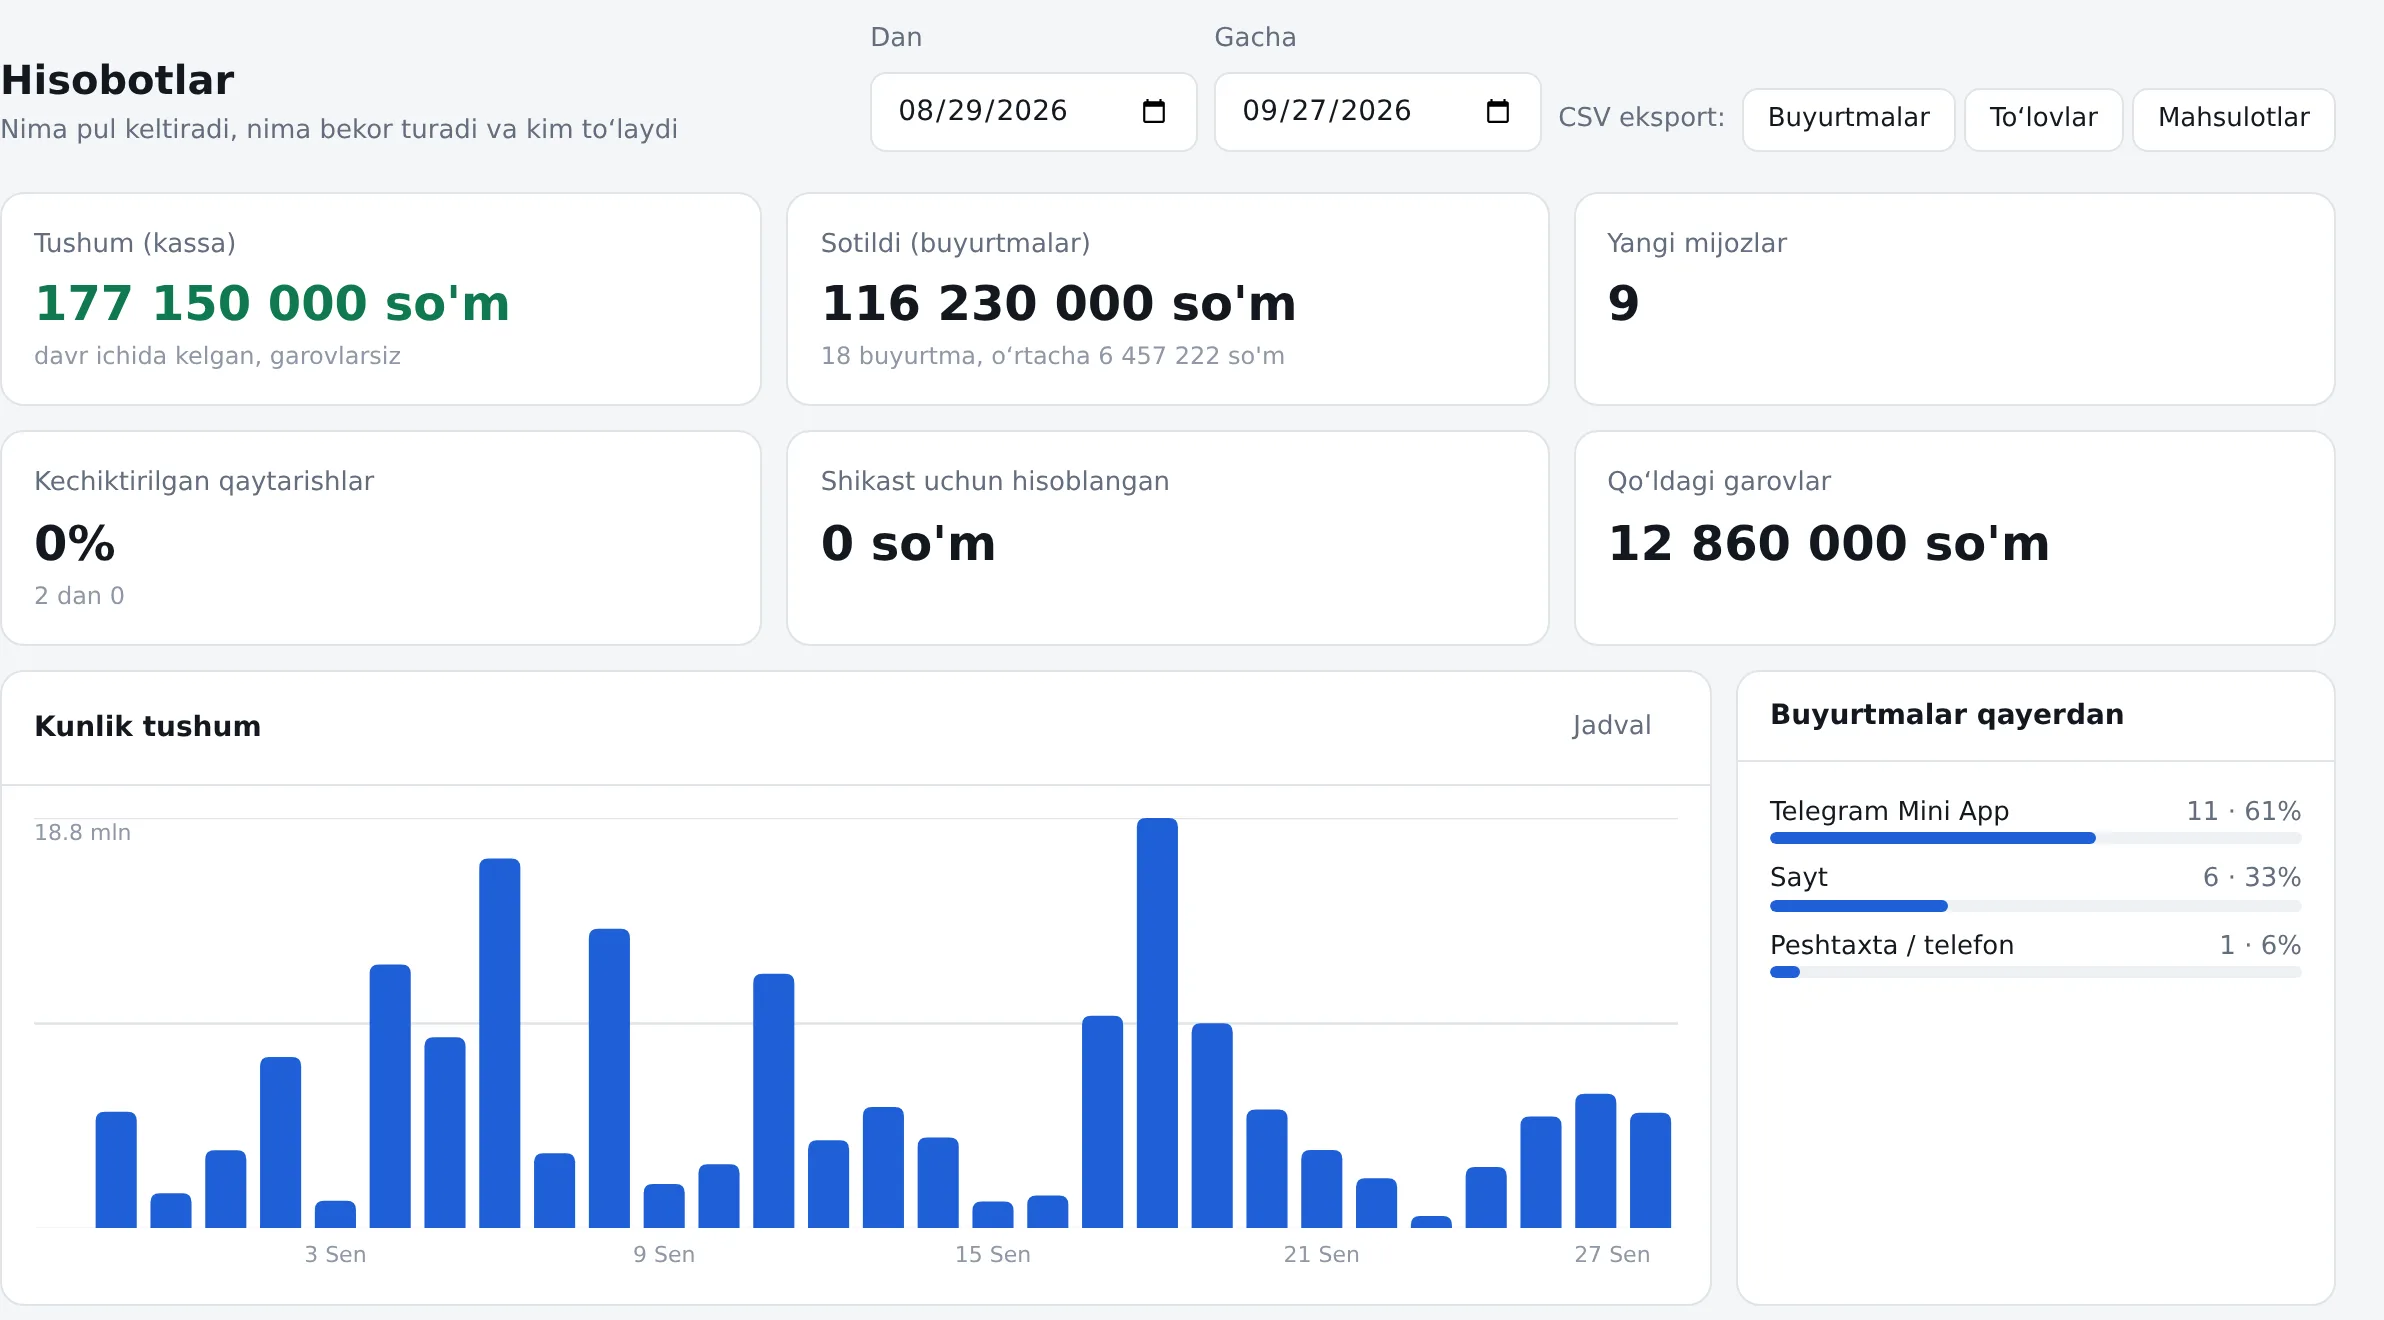Click the Kunlik tushum chart title
2384x1320 pixels.
tap(147, 726)
